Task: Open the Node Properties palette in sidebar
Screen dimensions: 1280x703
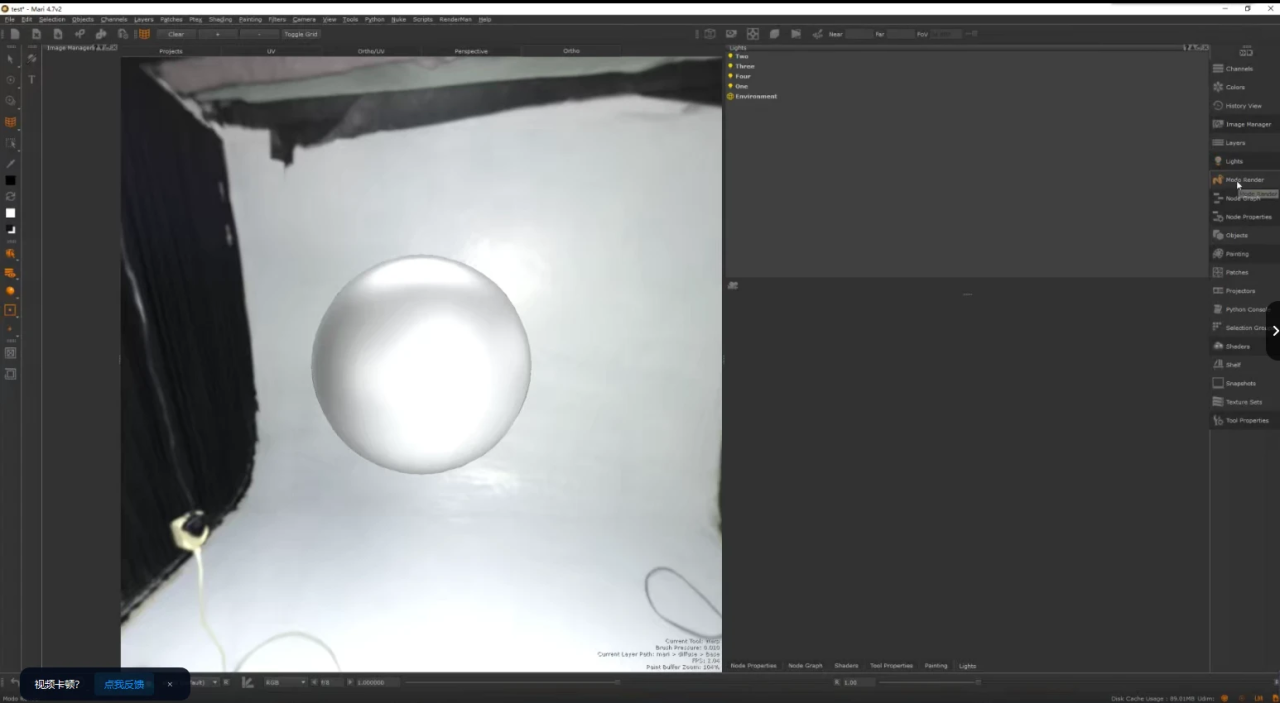Action: (x=1248, y=217)
